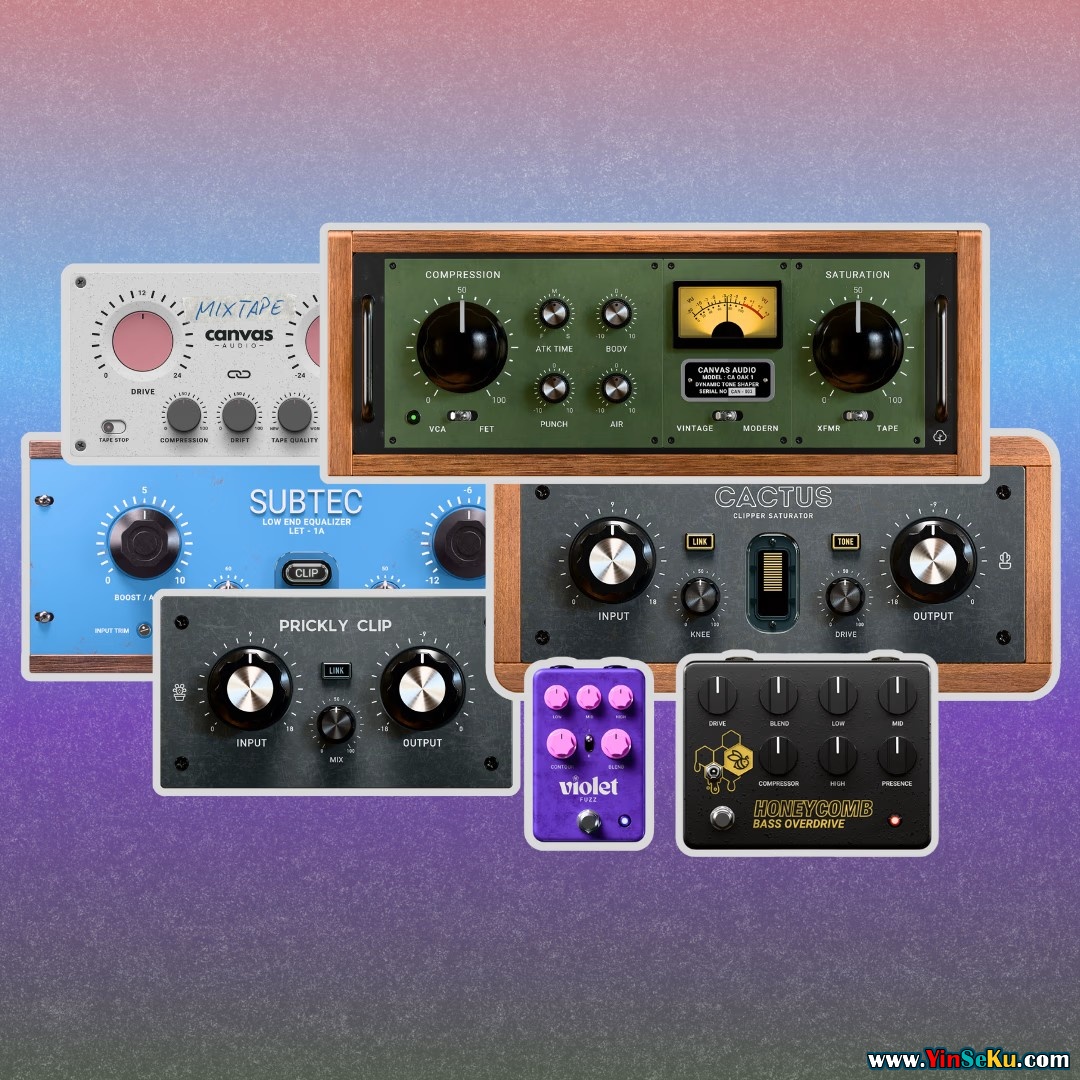Image resolution: width=1080 pixels, height=1080 pixels.
Task: Click the potted plant icon on Prickly Clip
Action: (x=180, y=691)
